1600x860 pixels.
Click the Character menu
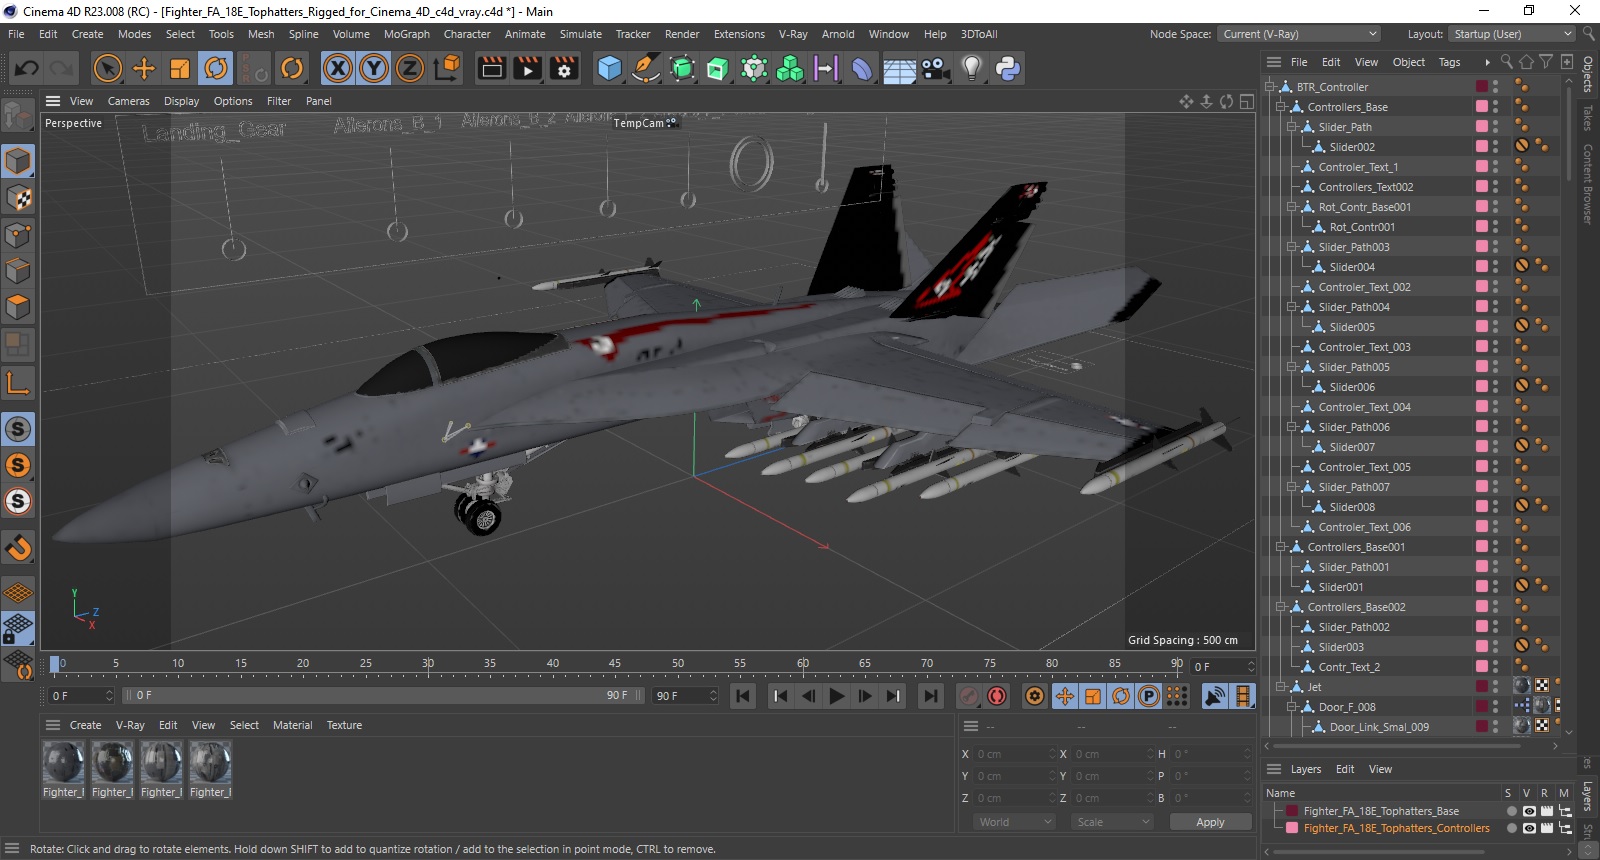coord(467,34)
